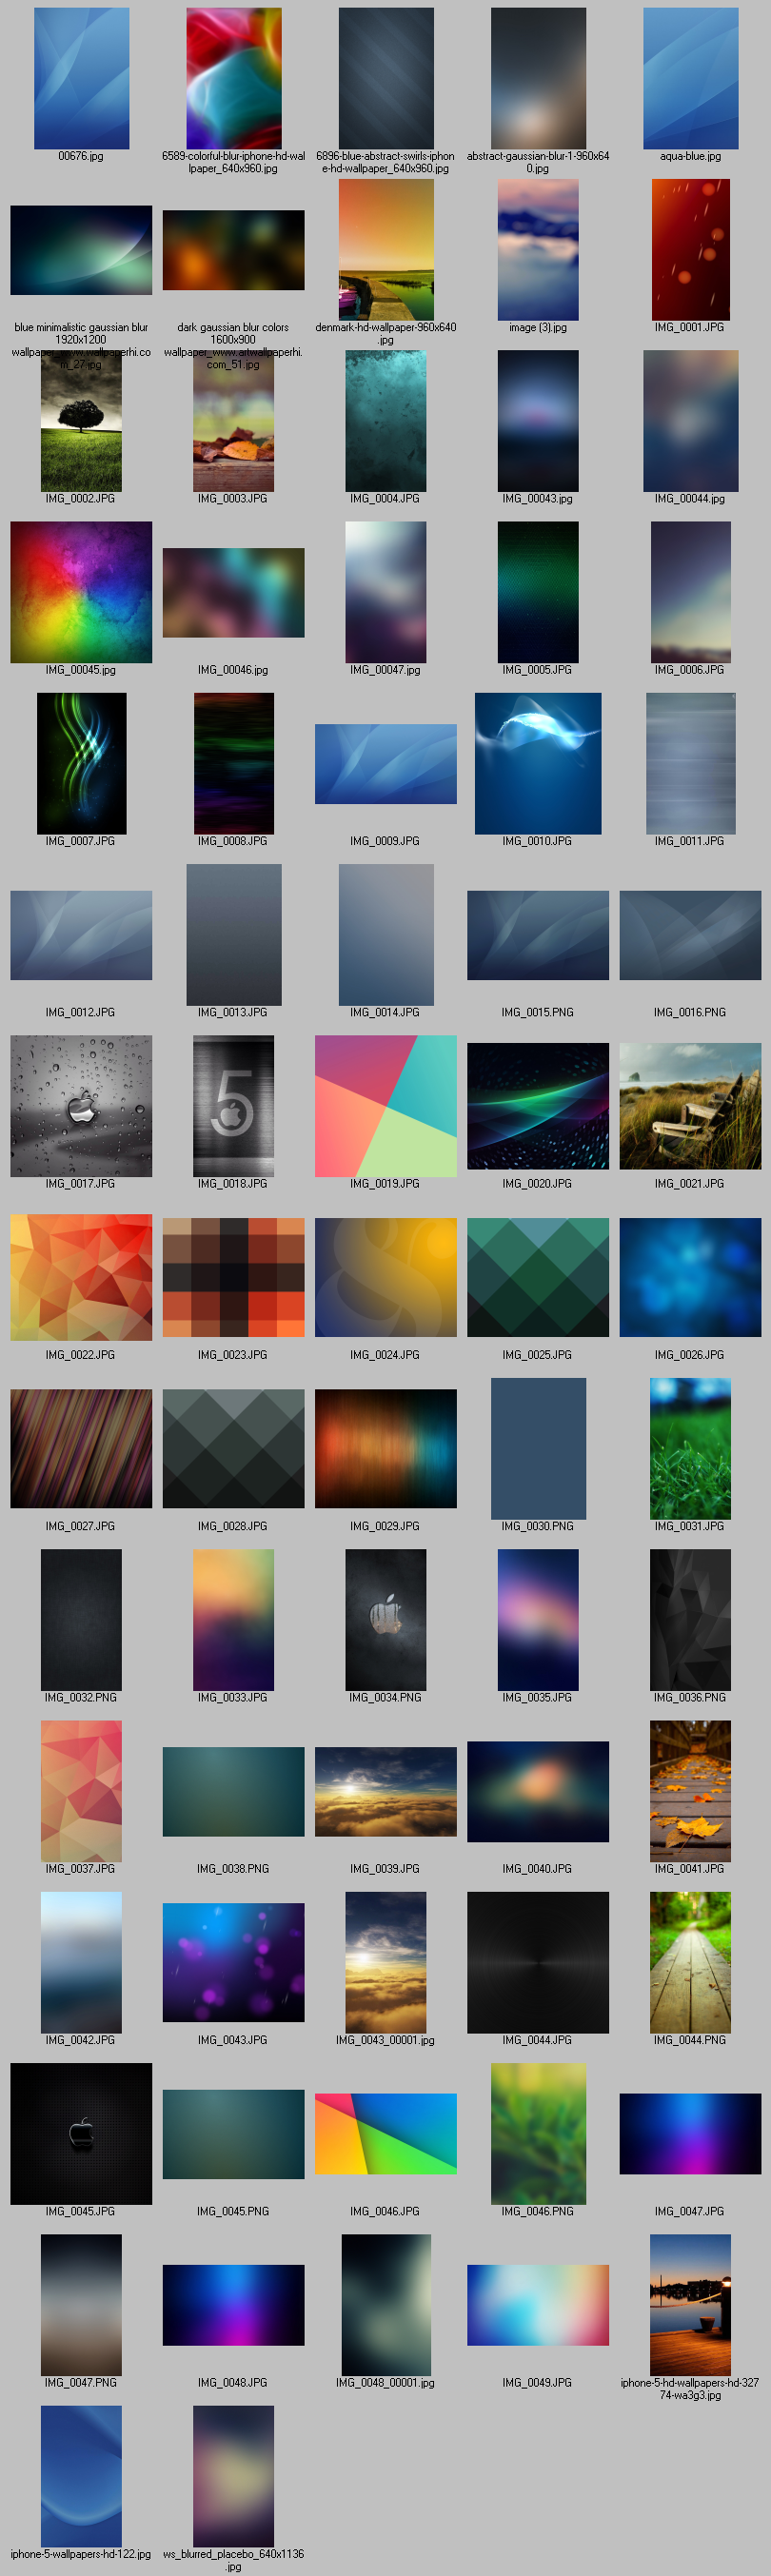Click the file name "IMG_0026.JPG"
The height and width of the screenshot is (2576, 771).
(690, 1354)
